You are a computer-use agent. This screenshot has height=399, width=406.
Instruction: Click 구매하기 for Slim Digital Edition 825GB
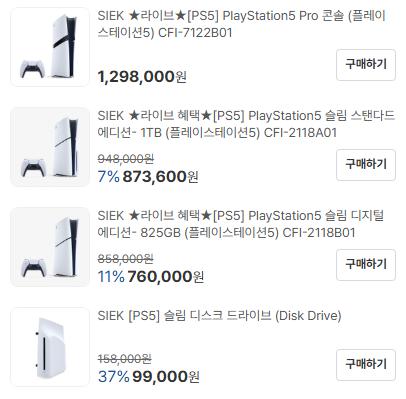[x=366, y=265]
